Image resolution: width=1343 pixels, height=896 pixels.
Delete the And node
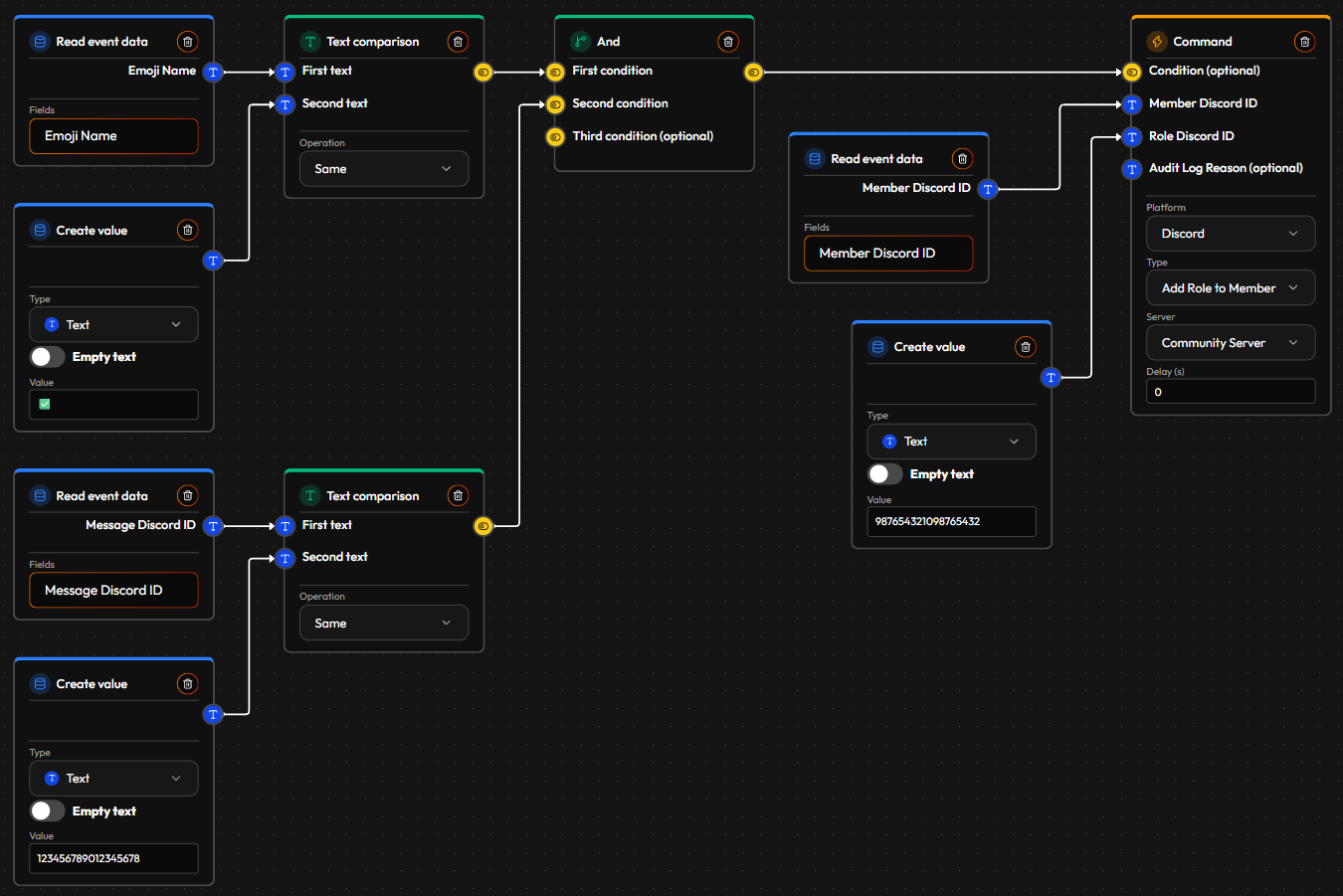(x=728, y=42)
